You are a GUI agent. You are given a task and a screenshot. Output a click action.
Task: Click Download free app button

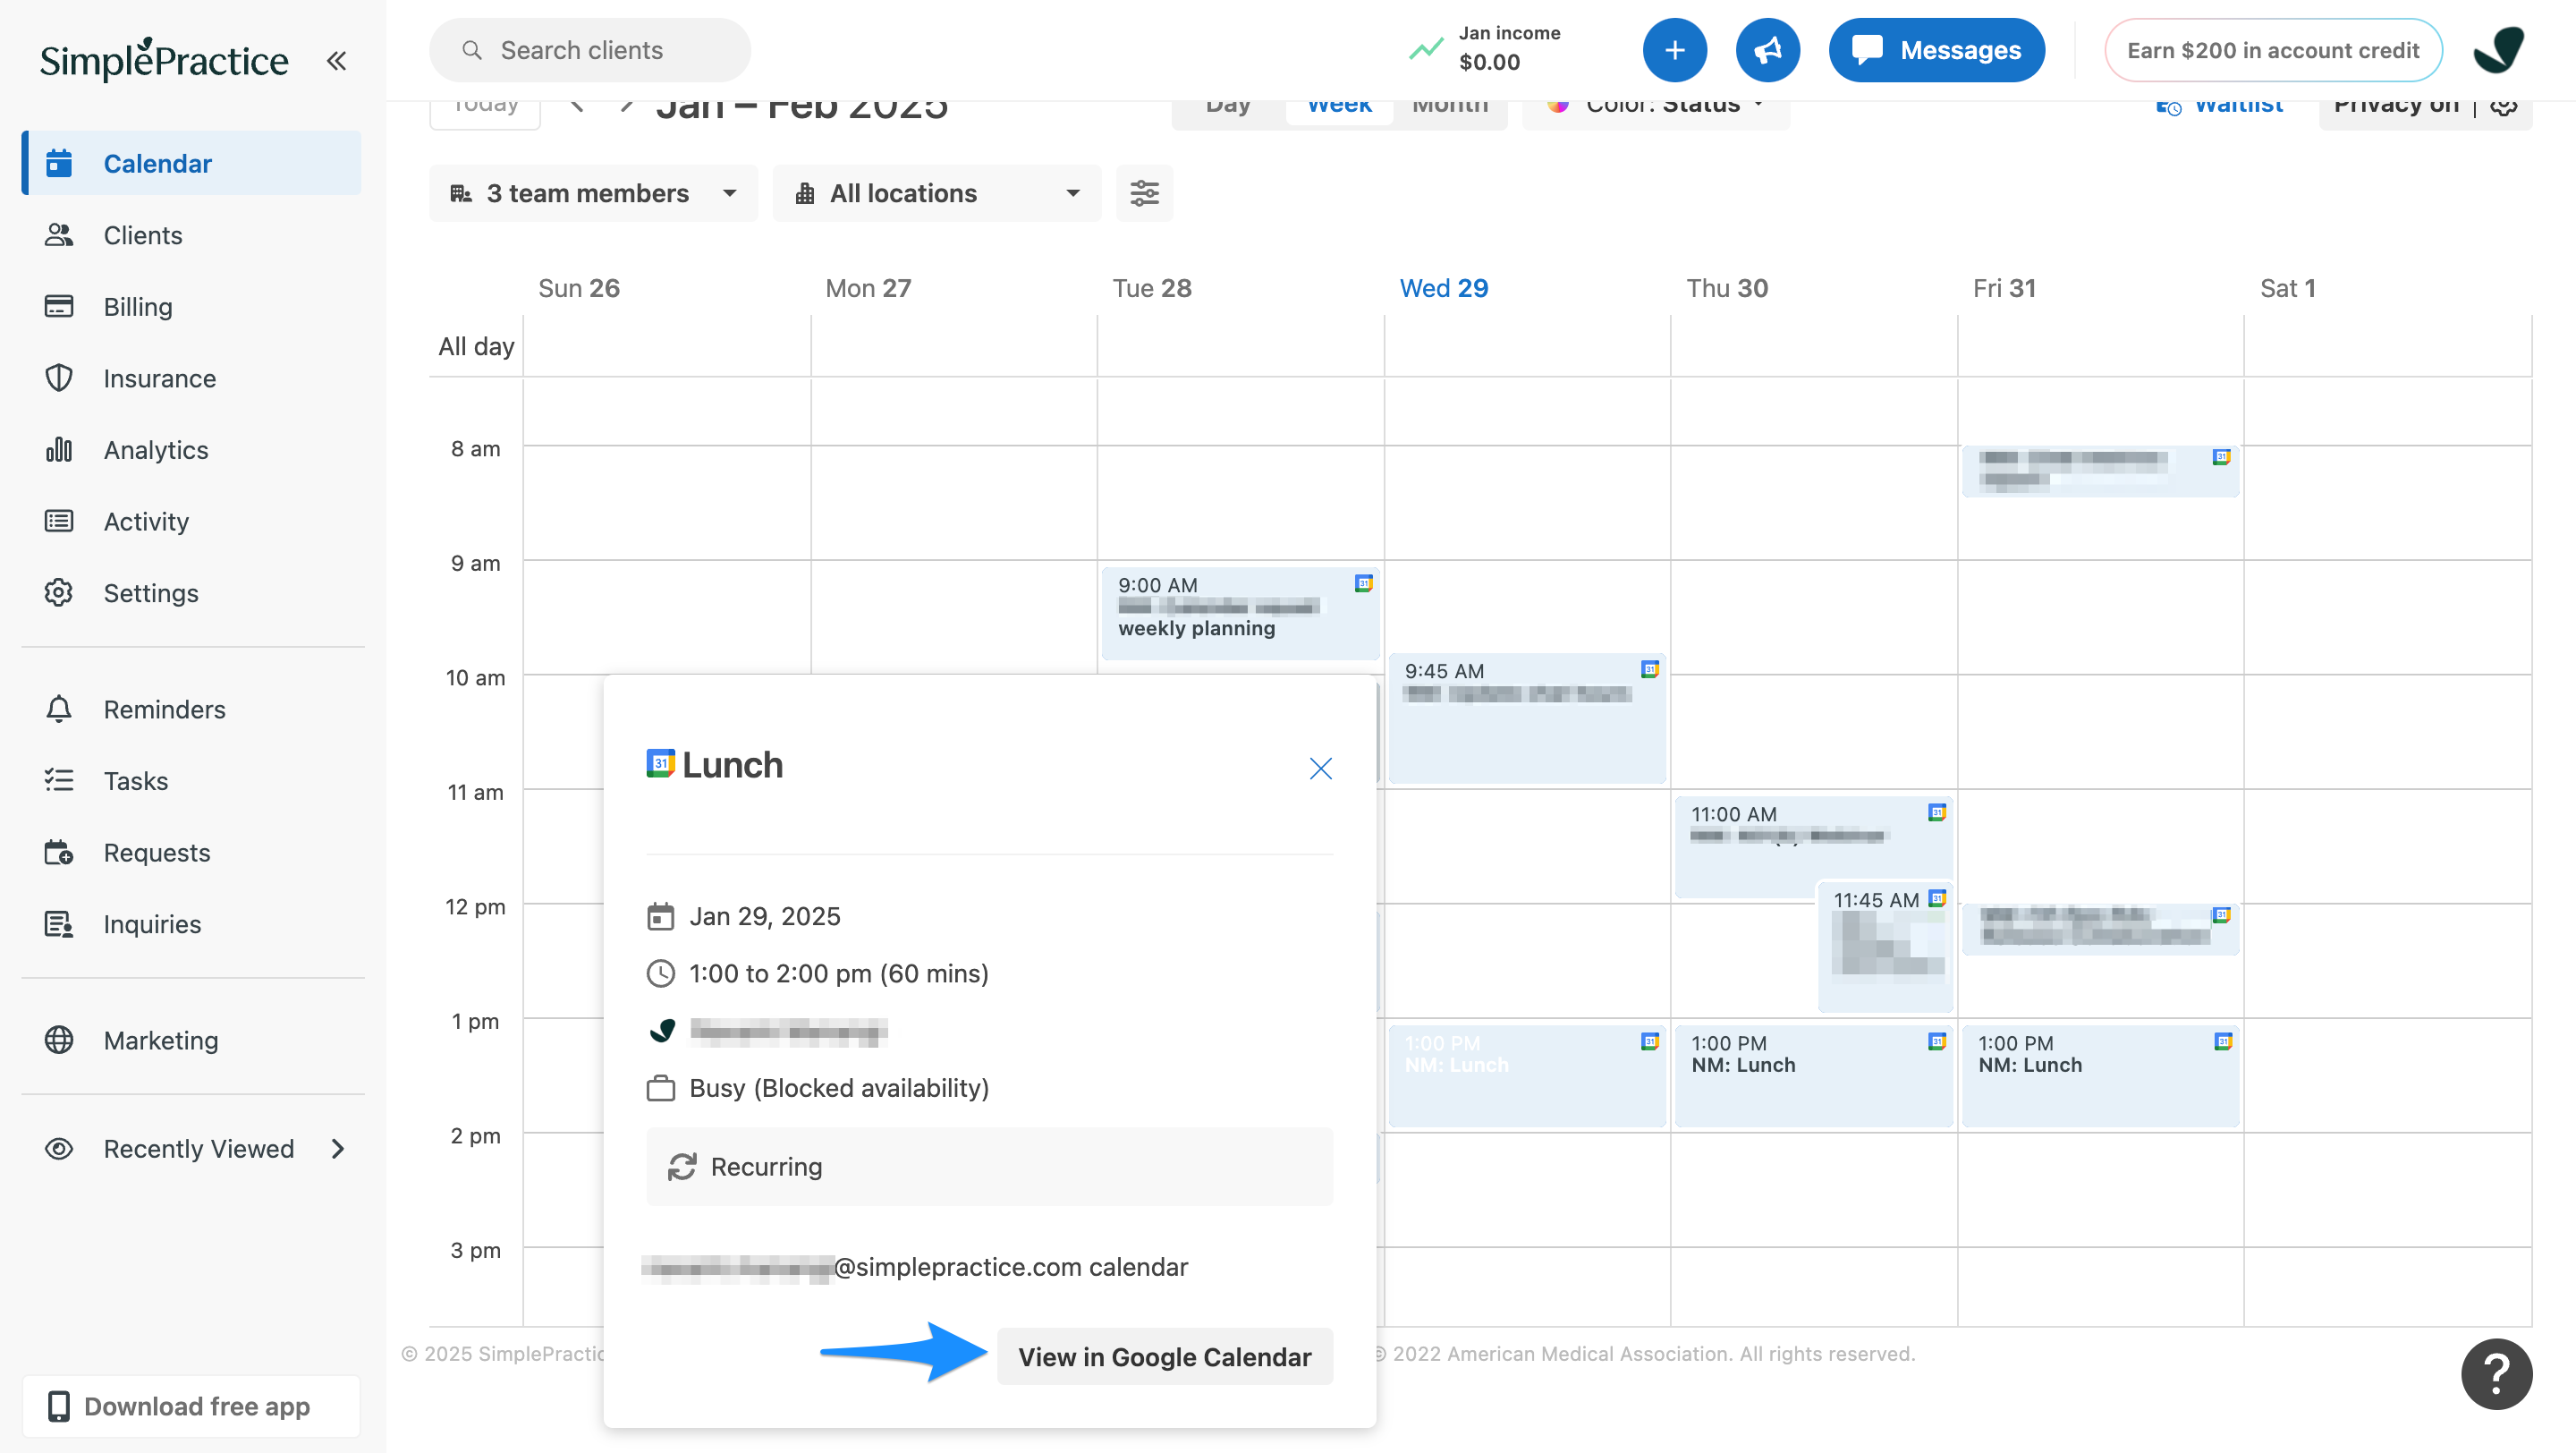click(192, 1406)
